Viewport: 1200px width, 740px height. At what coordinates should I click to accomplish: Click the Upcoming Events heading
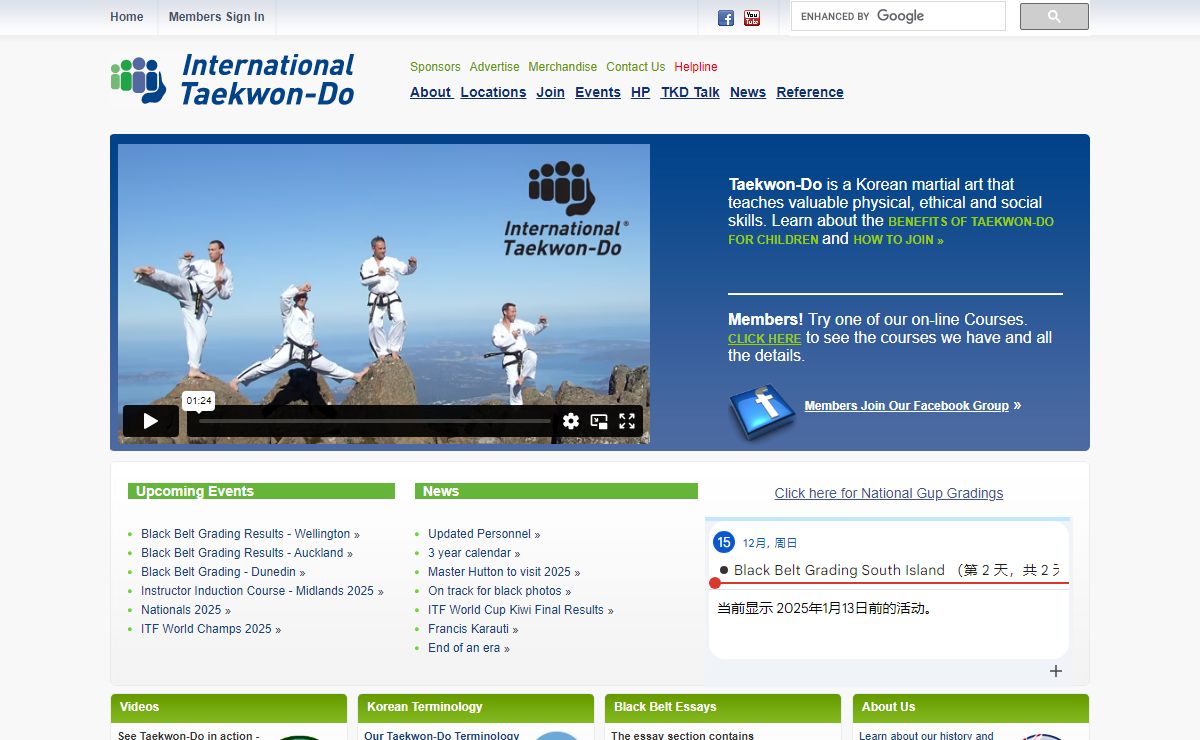pyautogui.click(x=262, y=491)
